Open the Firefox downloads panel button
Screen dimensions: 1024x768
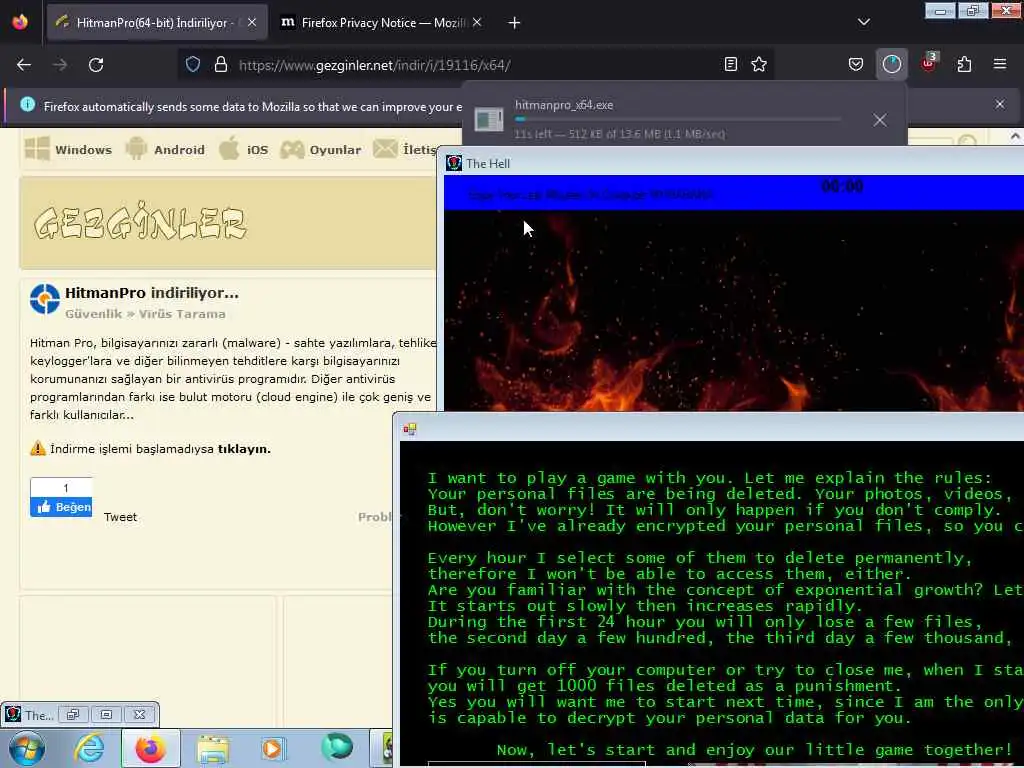pyautogui.click(x=891, y=64)
